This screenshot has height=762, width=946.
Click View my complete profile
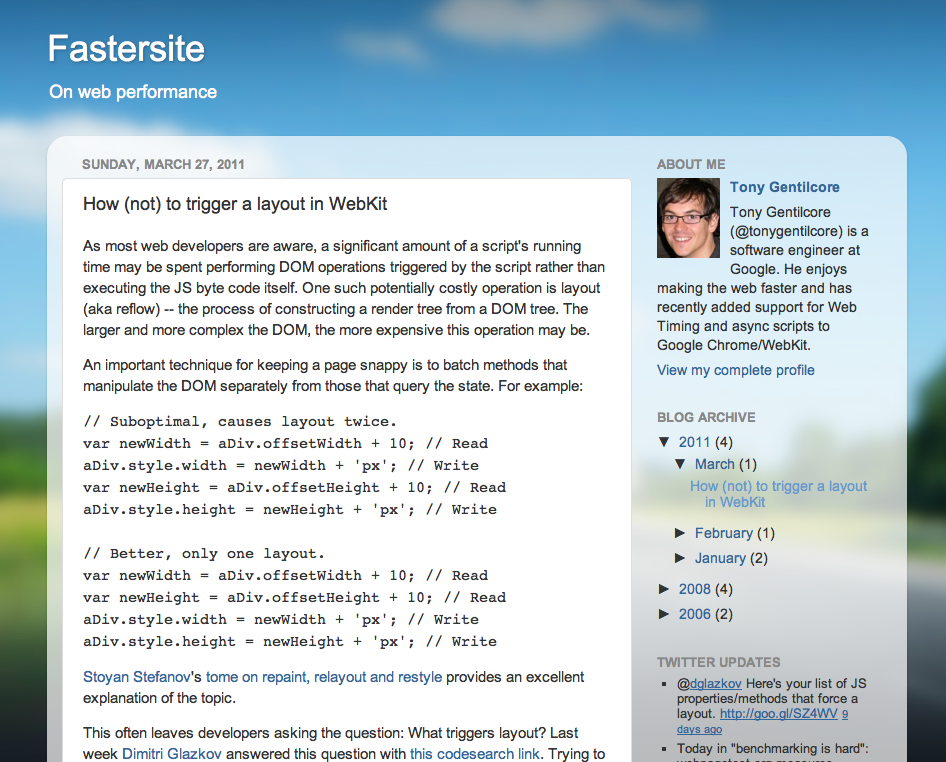(x=735, y=370)
